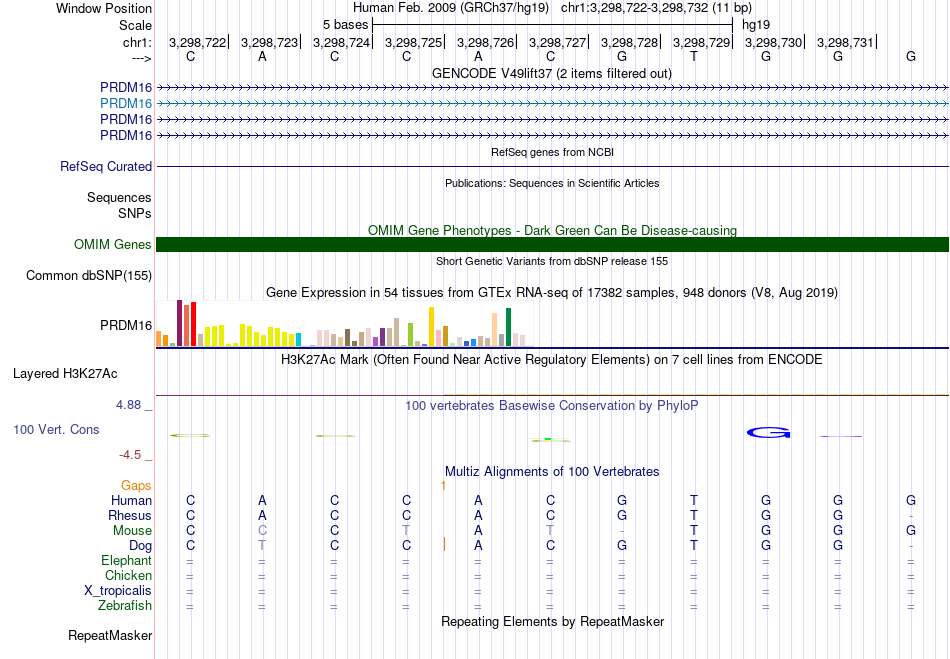Click position label 3,298,729
This screenshot has height=659, width=950.
(x=701, y=42)
